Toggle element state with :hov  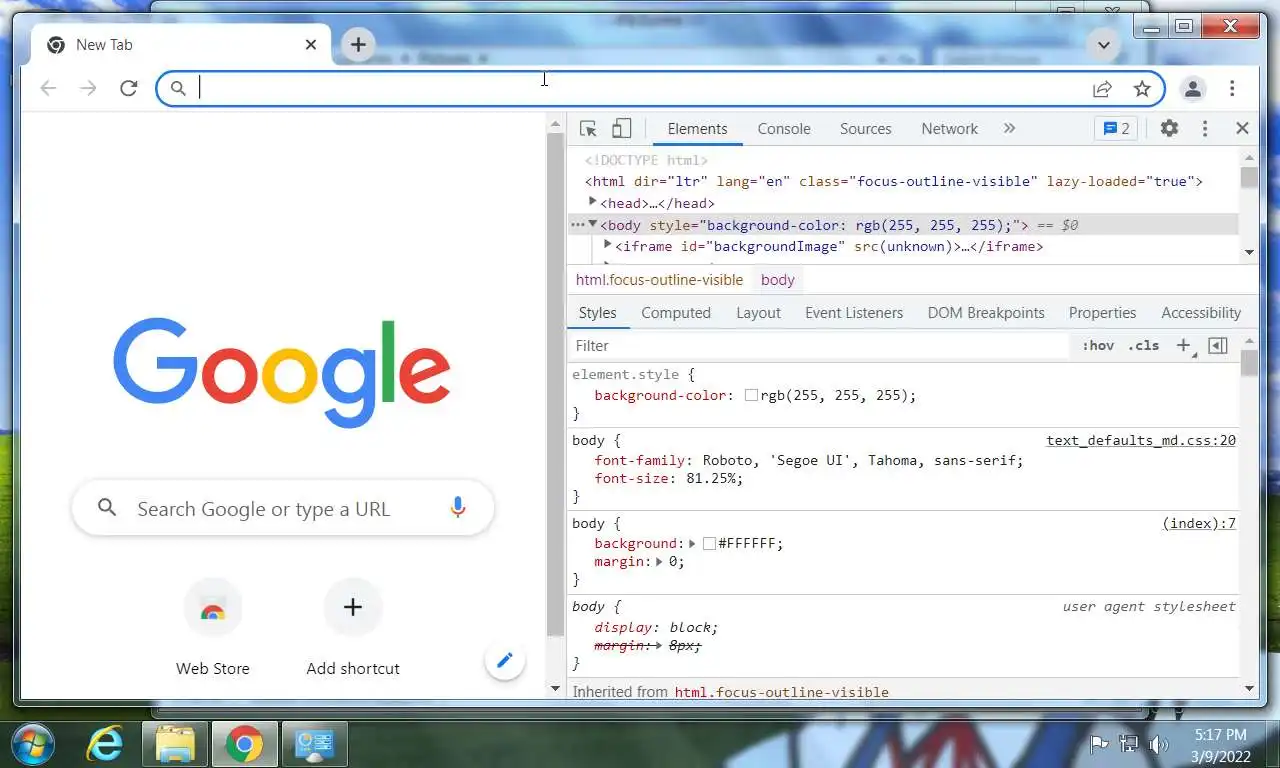pyautogui.click(x=1098, y=345)
